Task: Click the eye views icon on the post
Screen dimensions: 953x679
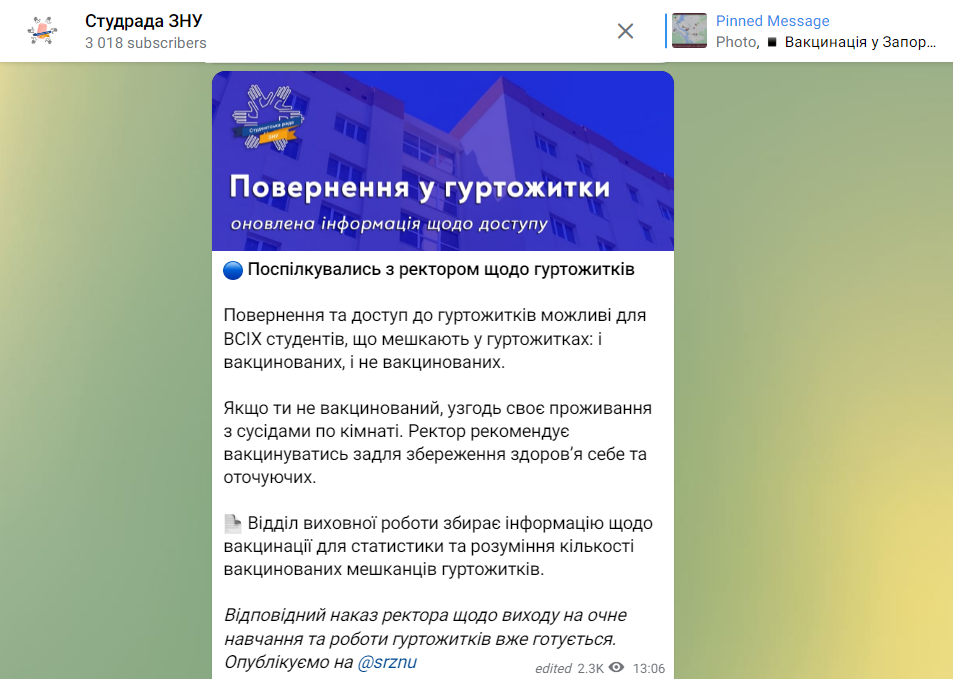Action: (617, 668)
